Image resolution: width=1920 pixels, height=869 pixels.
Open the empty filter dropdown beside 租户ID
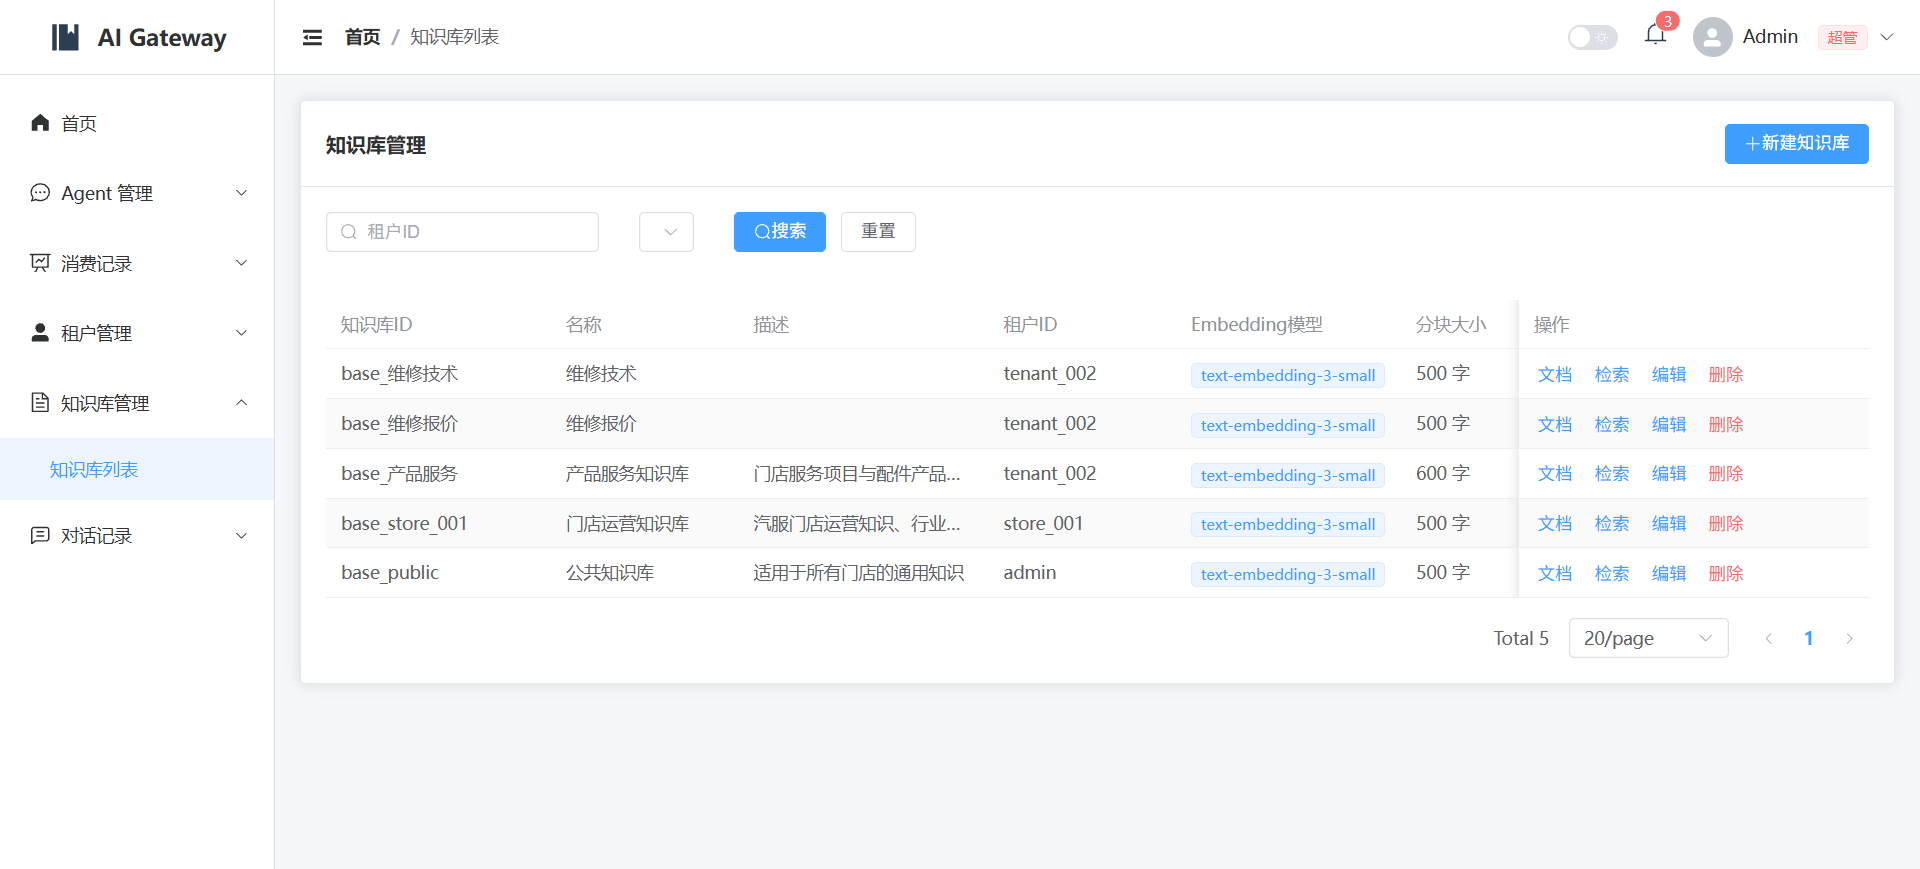click(x=666, y=232)
